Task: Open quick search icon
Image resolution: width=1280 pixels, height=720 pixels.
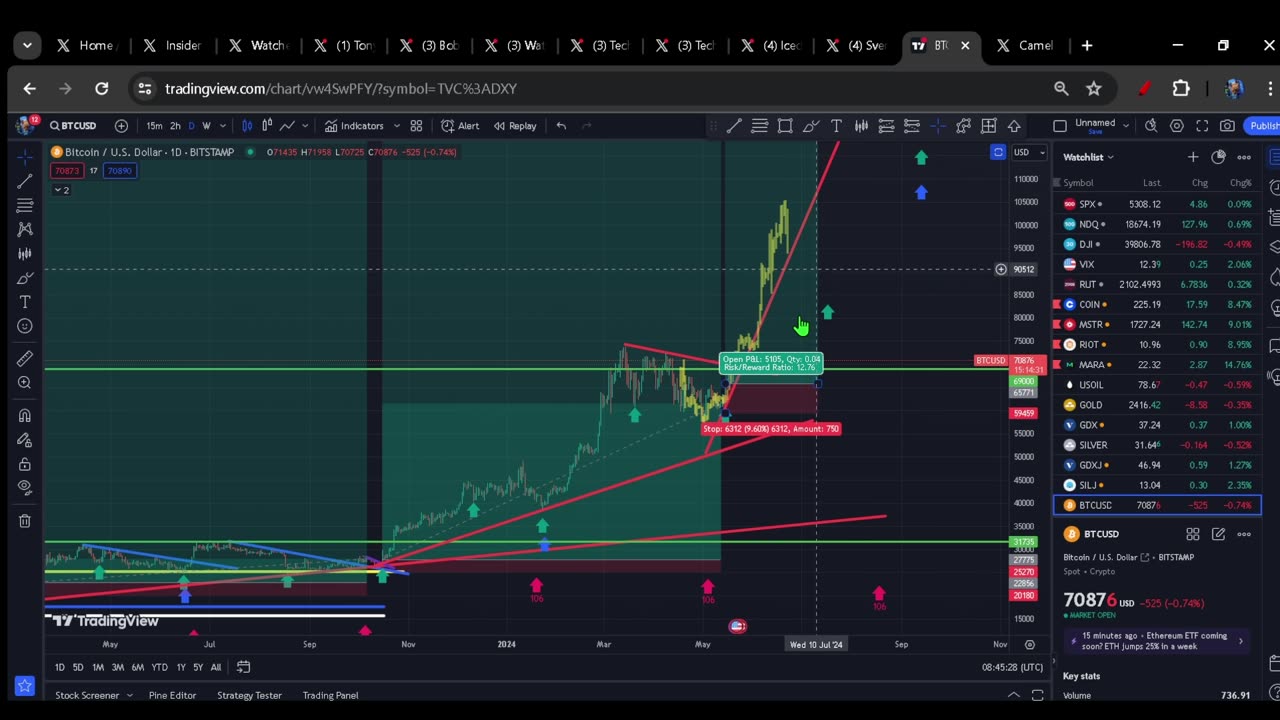Action: (1151, 126)
